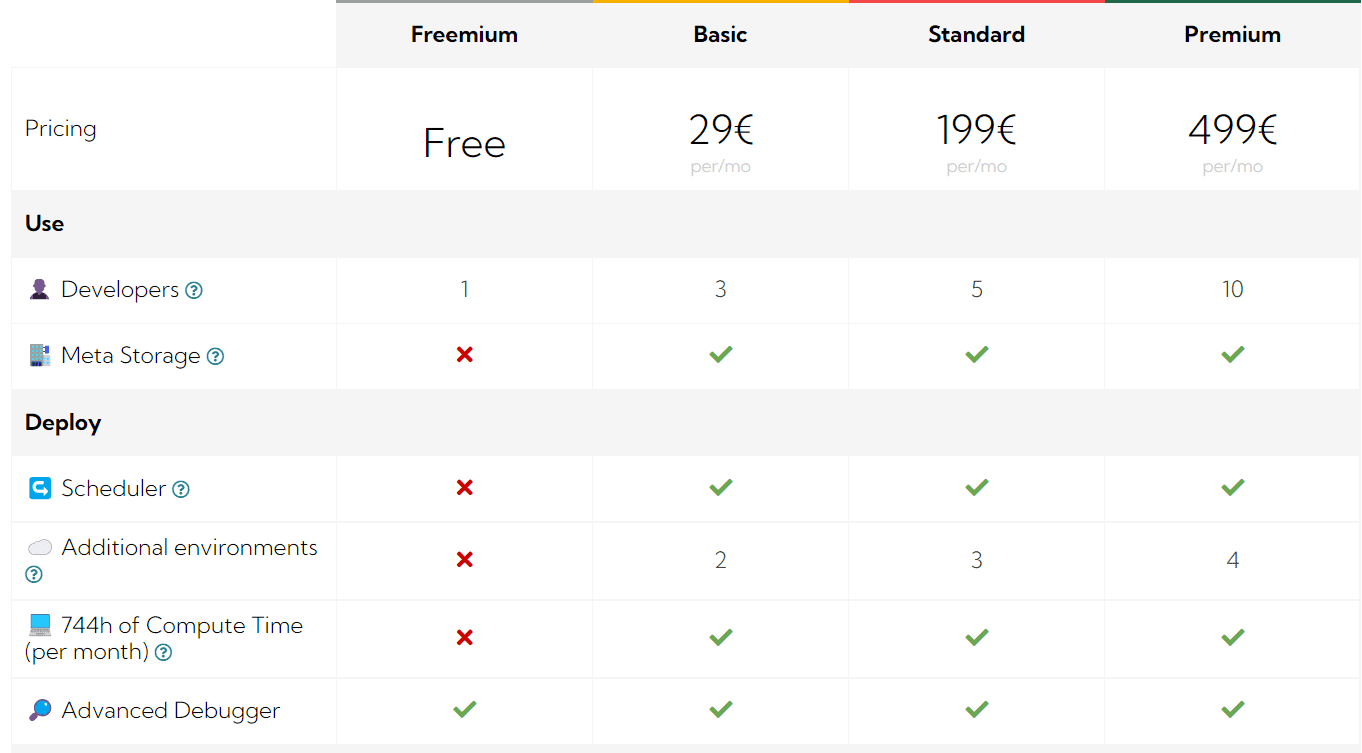Click the Standard 199€ pricing link

(x=976, y=129)
